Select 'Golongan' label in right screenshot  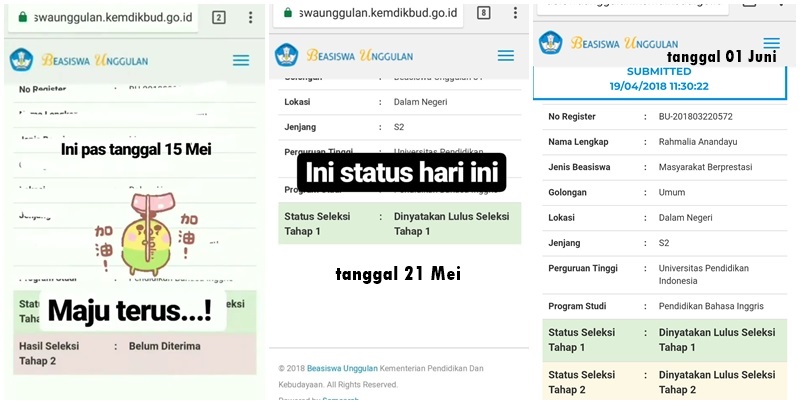(x=567, y=192)
